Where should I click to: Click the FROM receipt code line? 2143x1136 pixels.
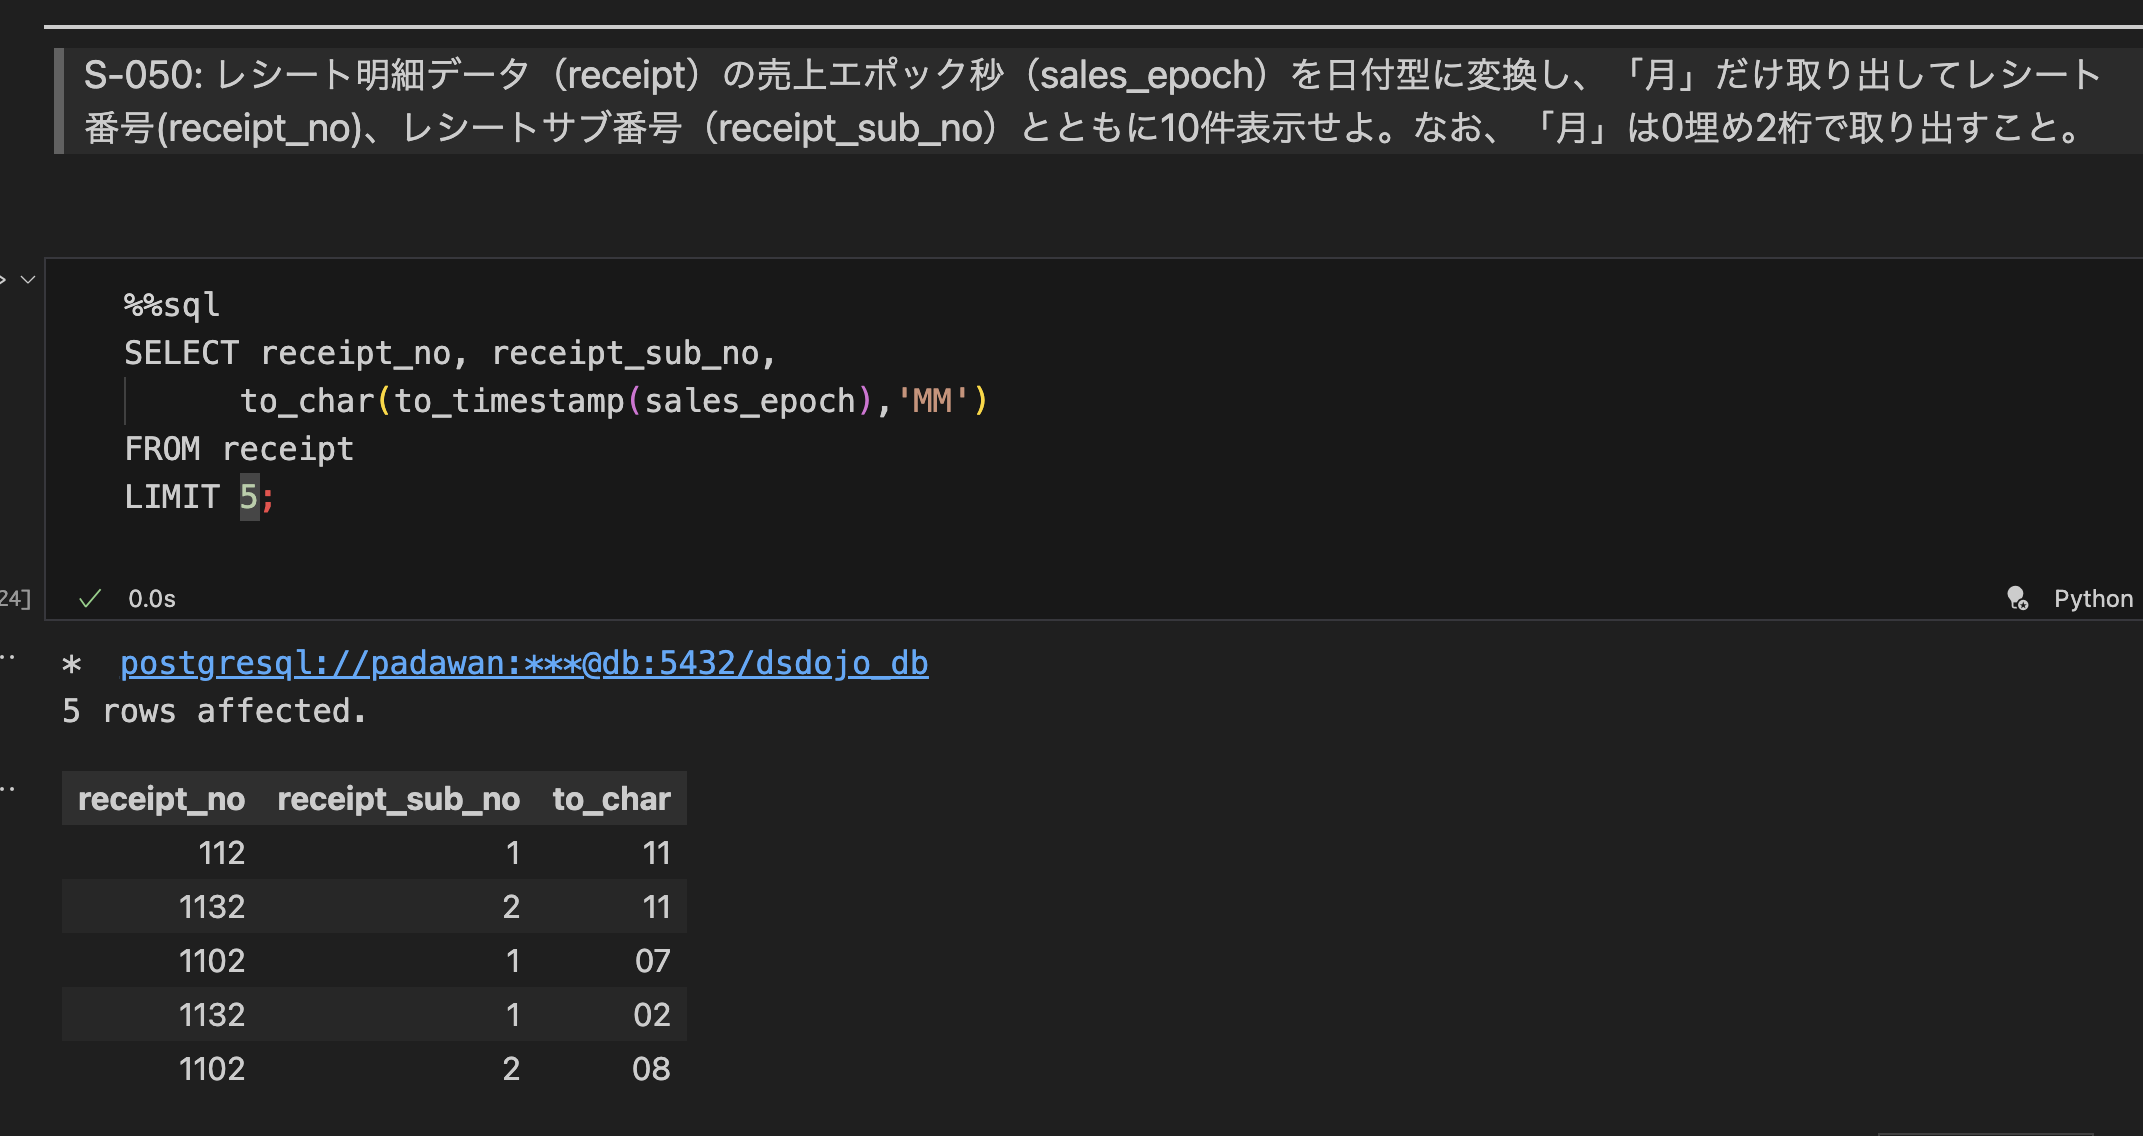tap(239, 448)
